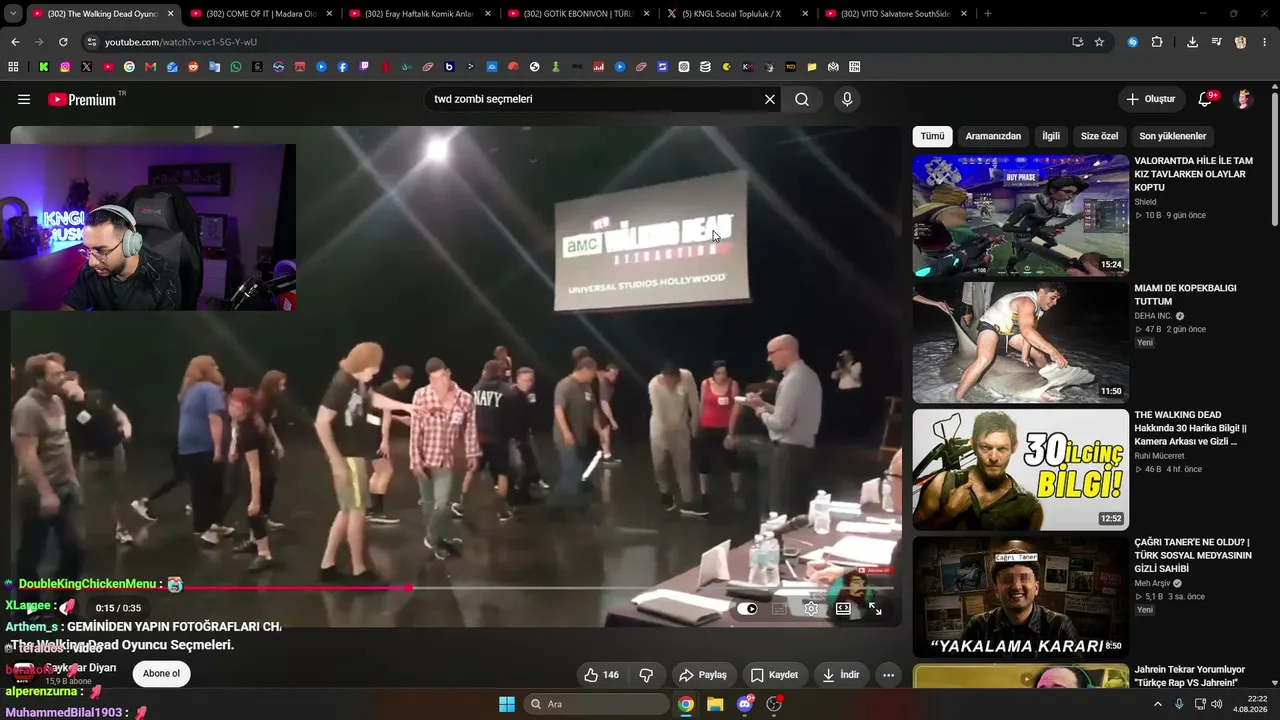Switch to VITO Salvatore SouthSide tab
The height and width of the screenshot is (720, 1280).
pyautogui.click(x=896, y=14)
